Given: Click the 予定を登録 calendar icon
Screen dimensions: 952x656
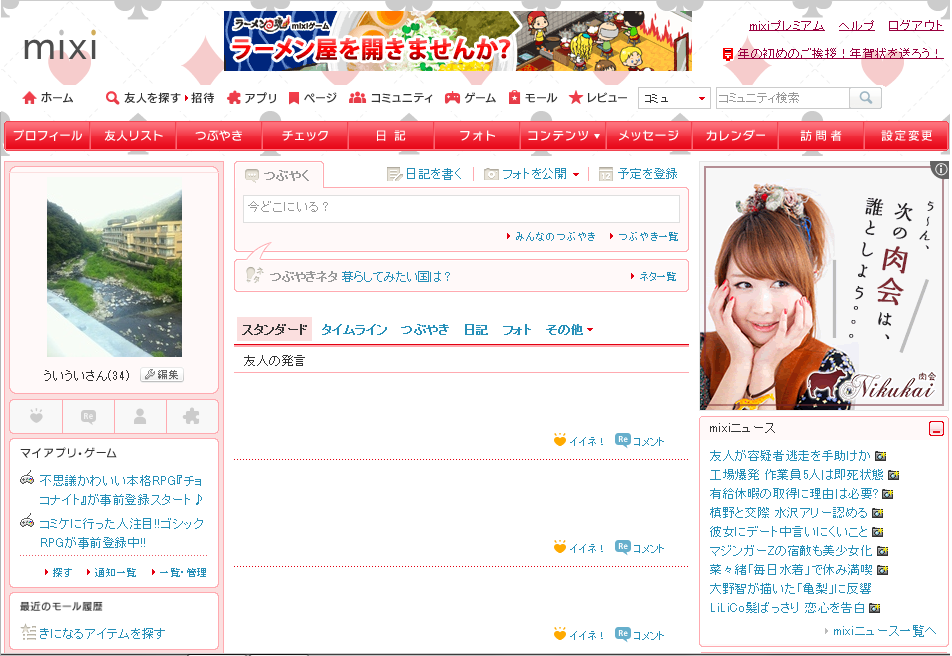Looking at the screenshot, I should [606, 174].
